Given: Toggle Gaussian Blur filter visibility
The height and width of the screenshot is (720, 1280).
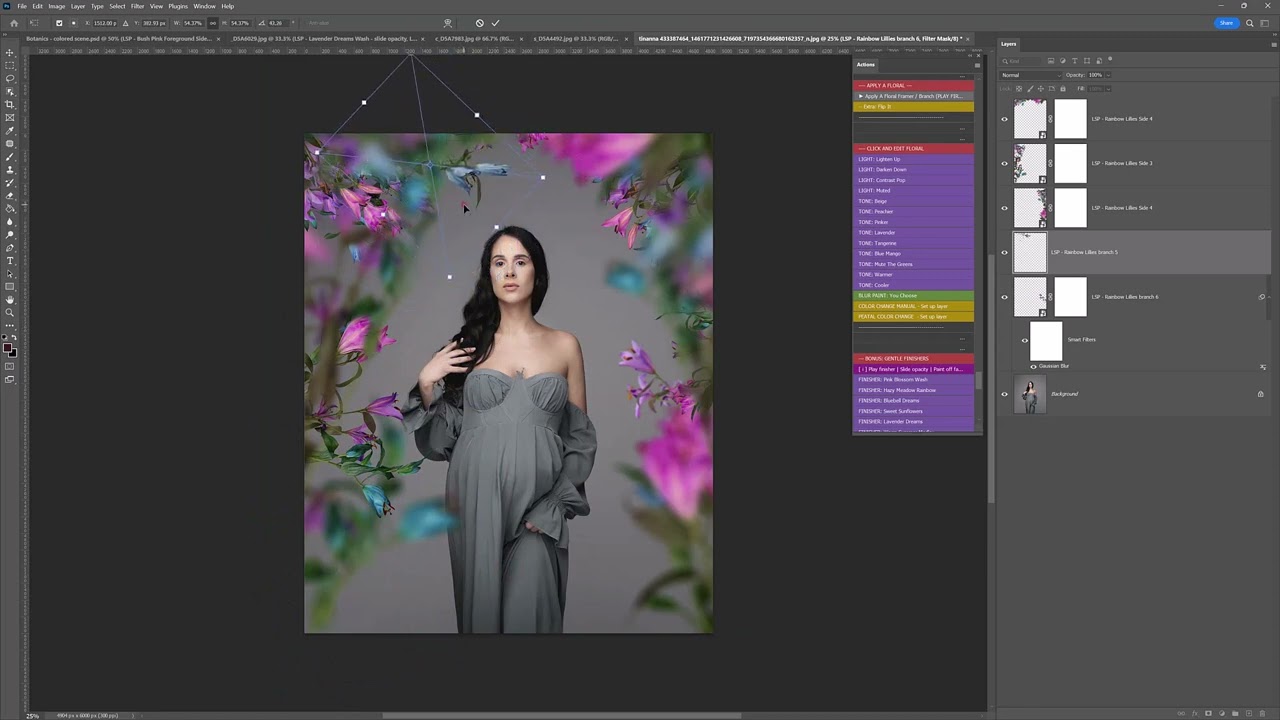Looking at the screenshot, I should pos(1033,367).
